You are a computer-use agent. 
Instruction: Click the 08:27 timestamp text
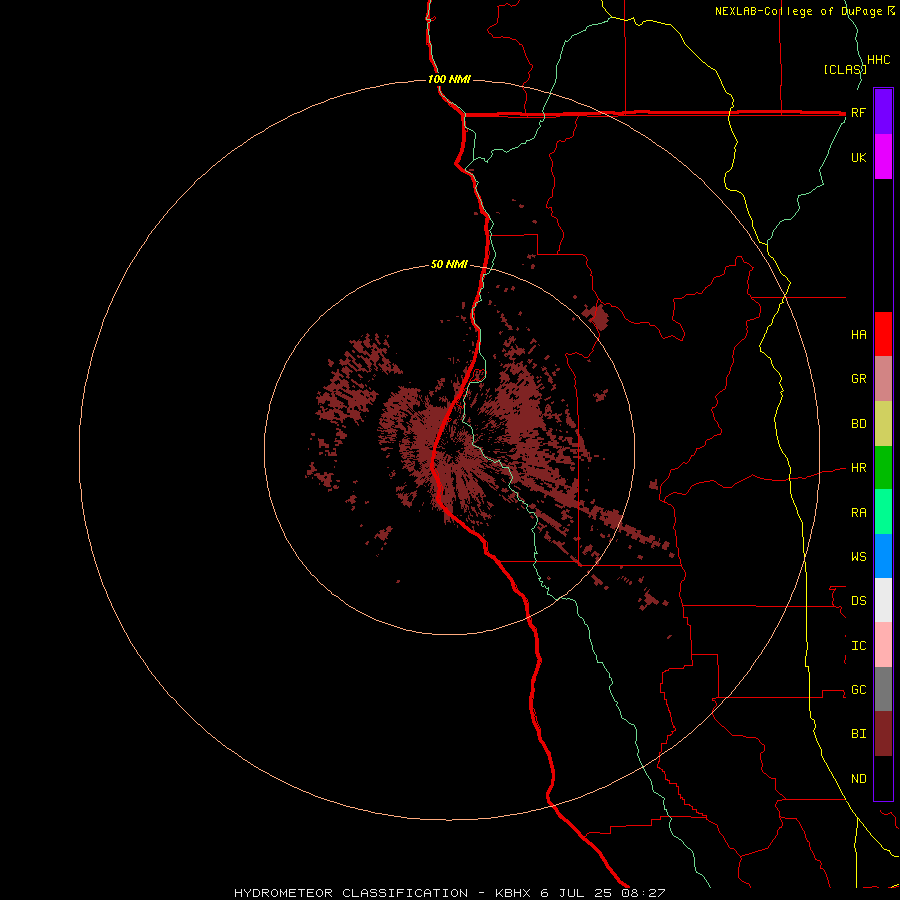coord(643,893)
